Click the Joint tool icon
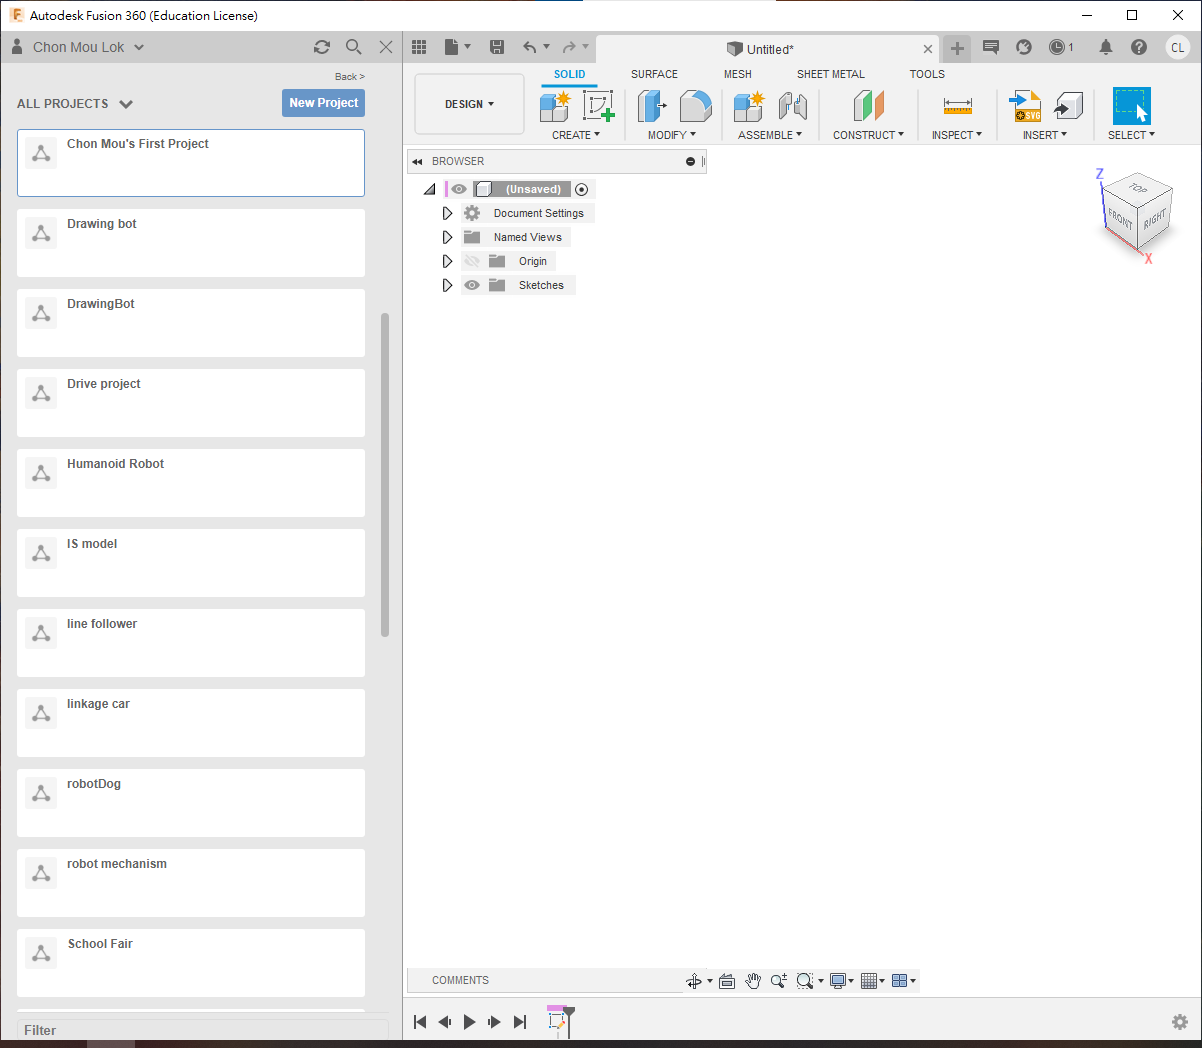Viewport: 1202px width, 1048px height. tap(792, 106)
